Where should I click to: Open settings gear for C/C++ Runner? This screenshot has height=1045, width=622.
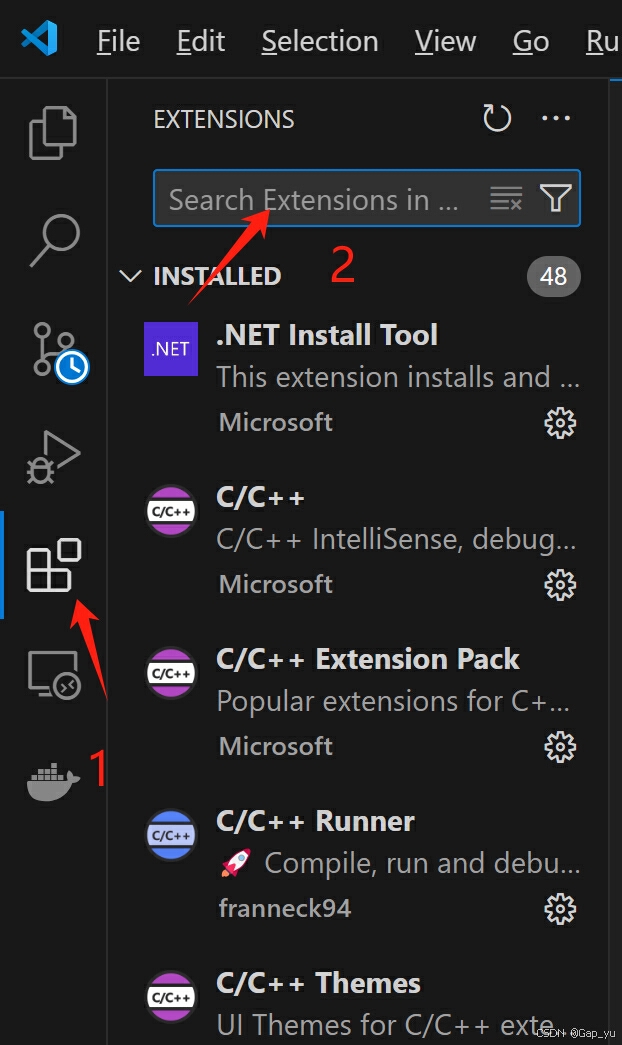[560, 908]
